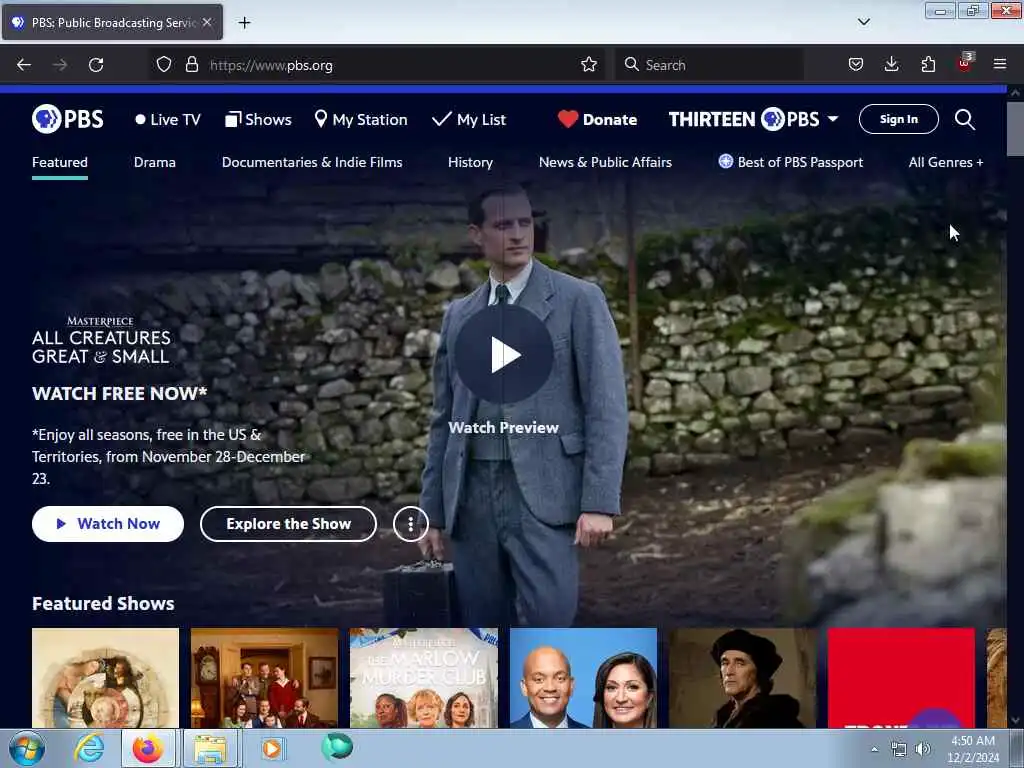Open the Shows menu item
The width and height of the screenshot is (1024, 768).
click(259, 120)
